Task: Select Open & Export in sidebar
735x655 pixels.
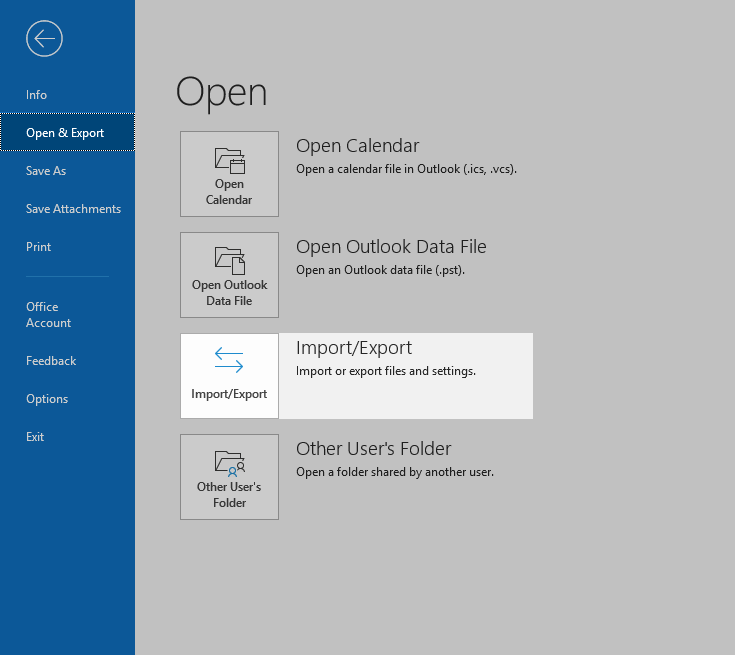Action: tap(68, 133)
